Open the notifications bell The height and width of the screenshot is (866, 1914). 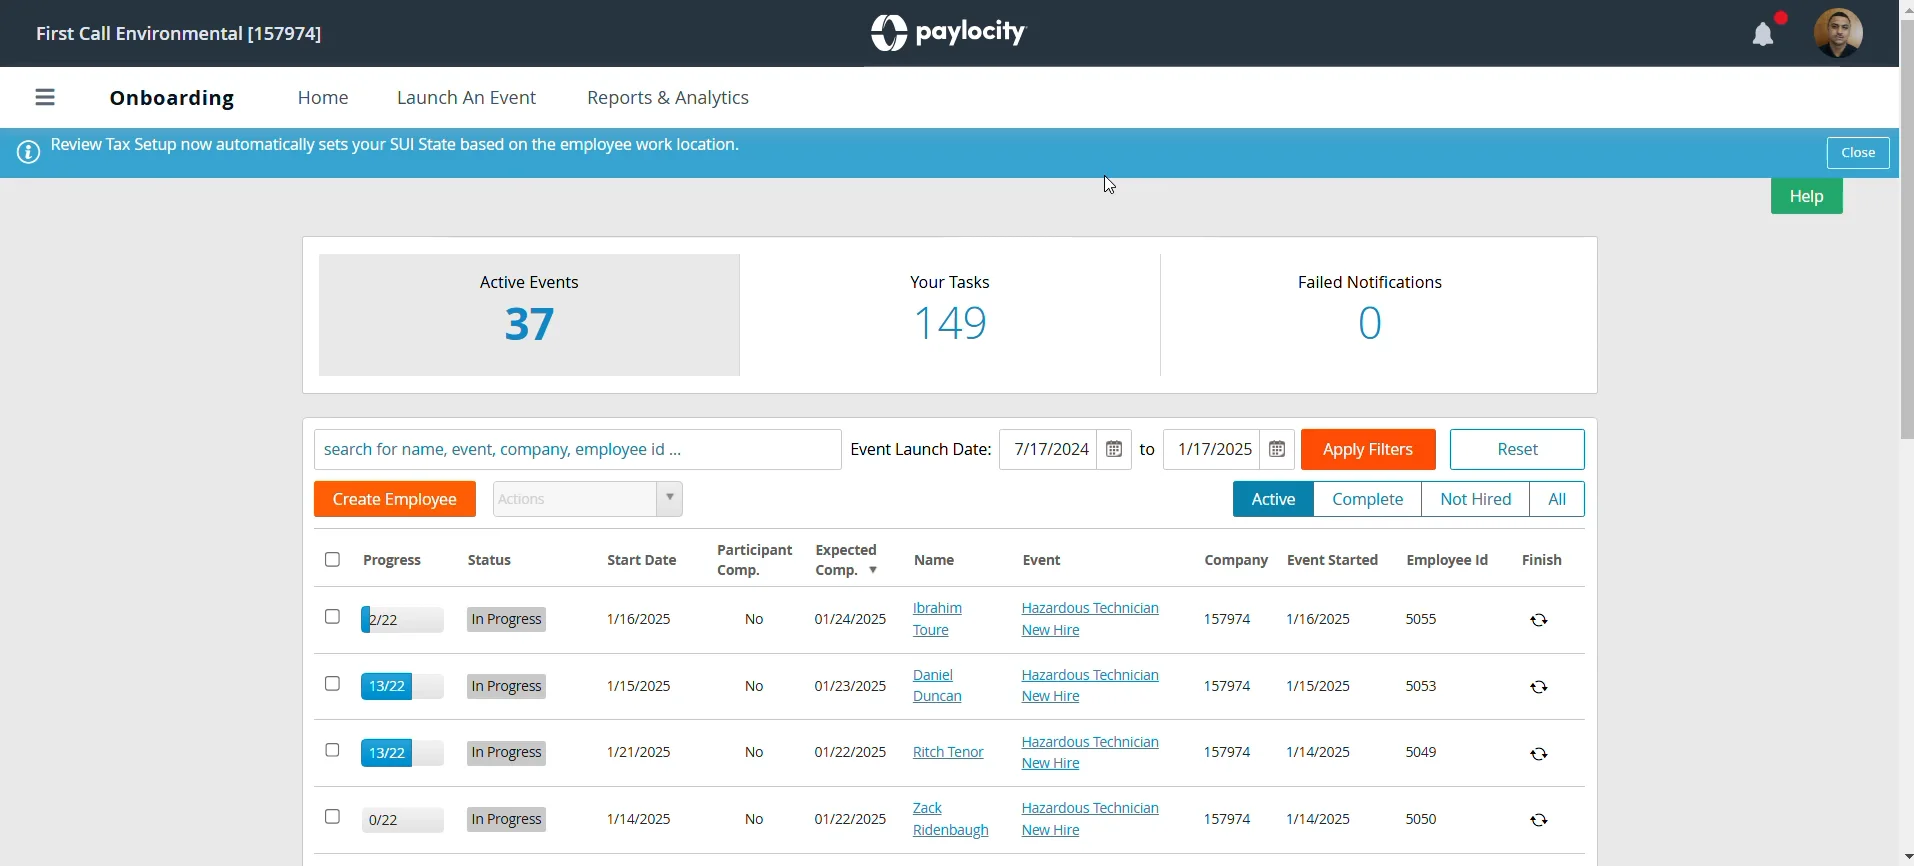1764,34
